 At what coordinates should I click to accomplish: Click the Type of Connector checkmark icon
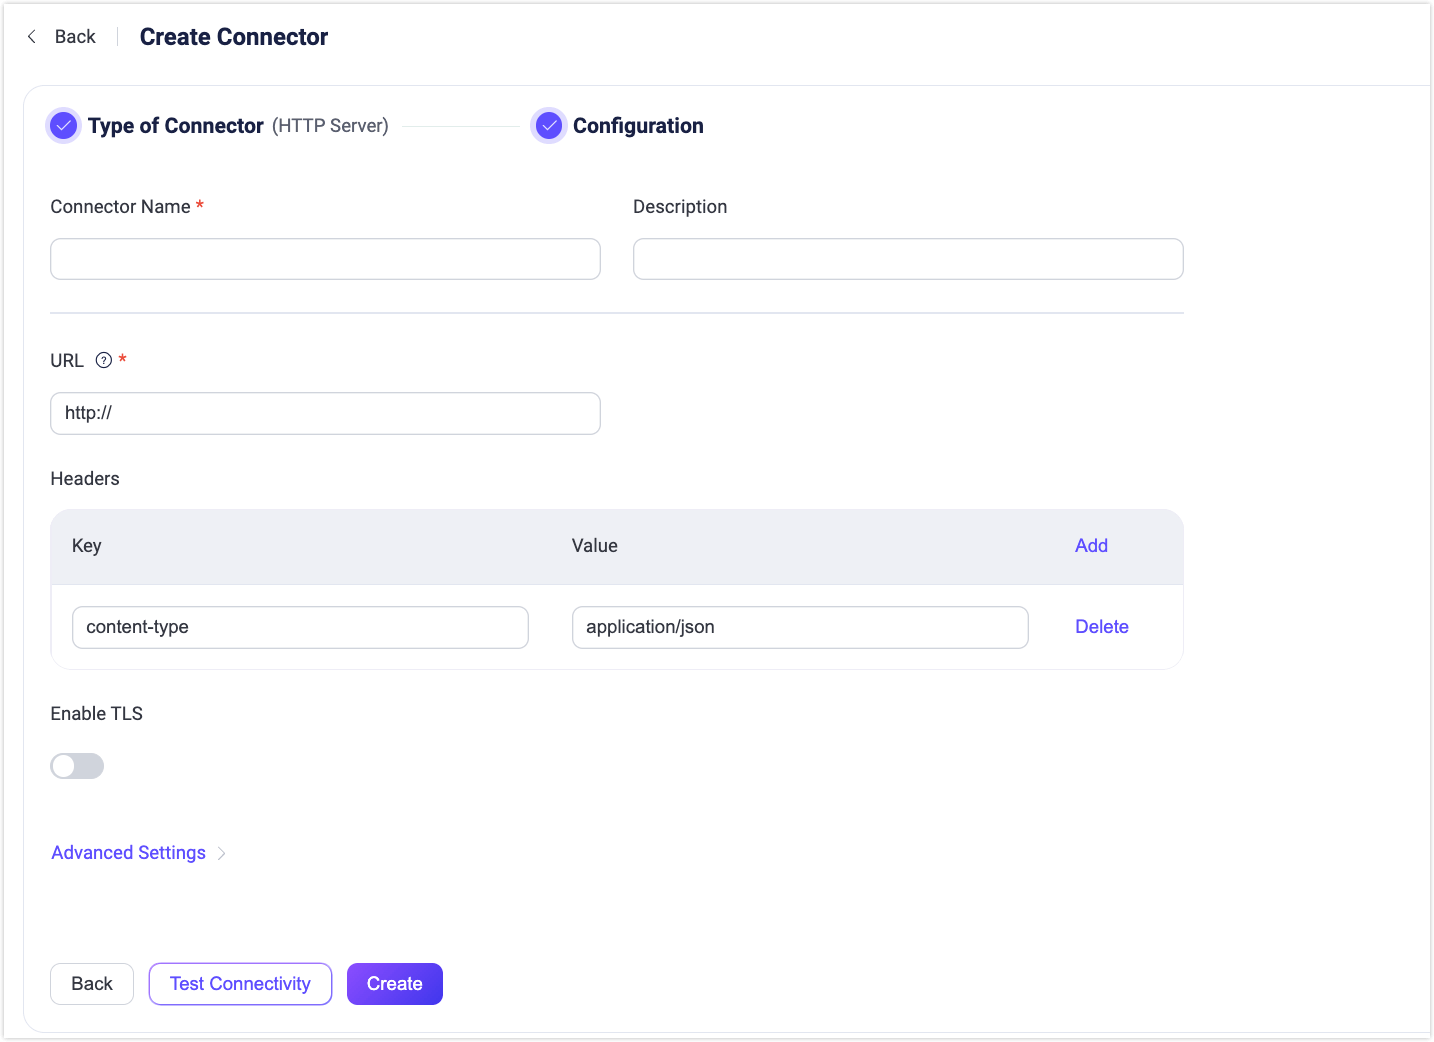tap(63, 125)
